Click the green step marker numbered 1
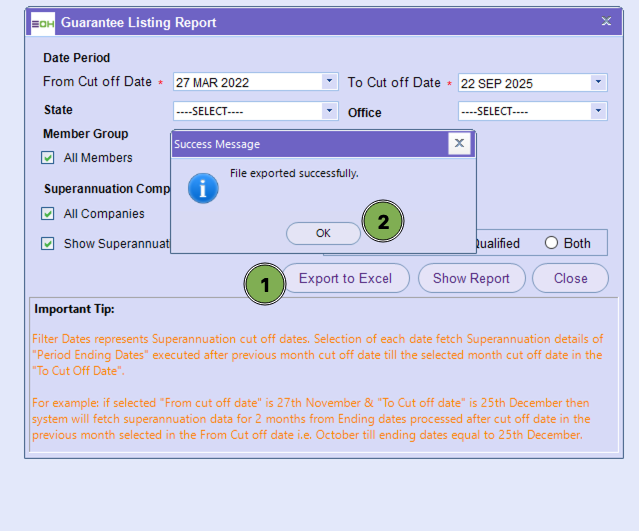This screenshot has height=531, width=639. (265, 284)
